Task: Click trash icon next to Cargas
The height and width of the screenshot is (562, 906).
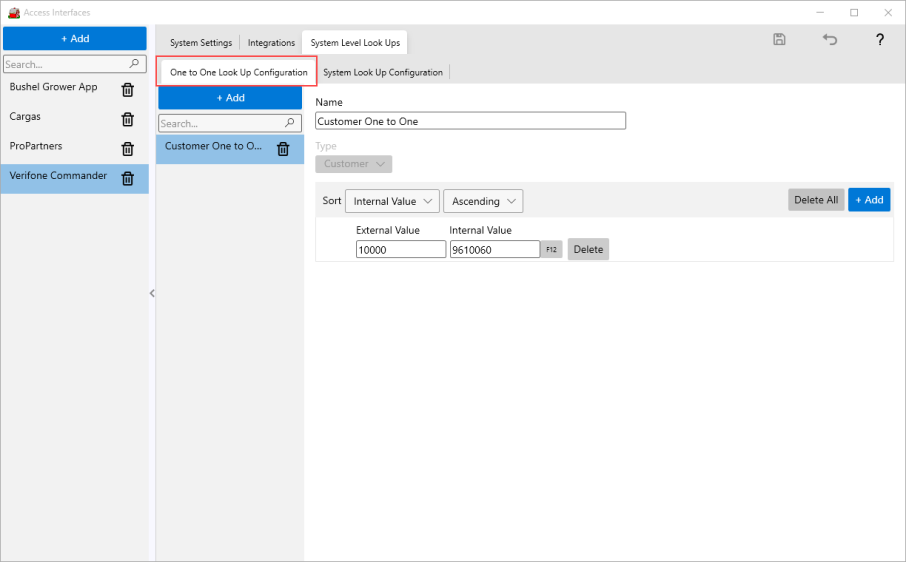Action: click(x=128, y=120)
